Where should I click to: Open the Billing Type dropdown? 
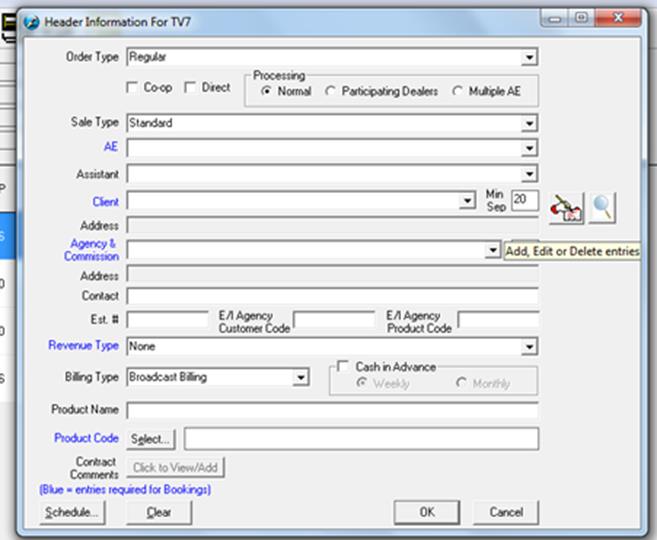(300, 378)
